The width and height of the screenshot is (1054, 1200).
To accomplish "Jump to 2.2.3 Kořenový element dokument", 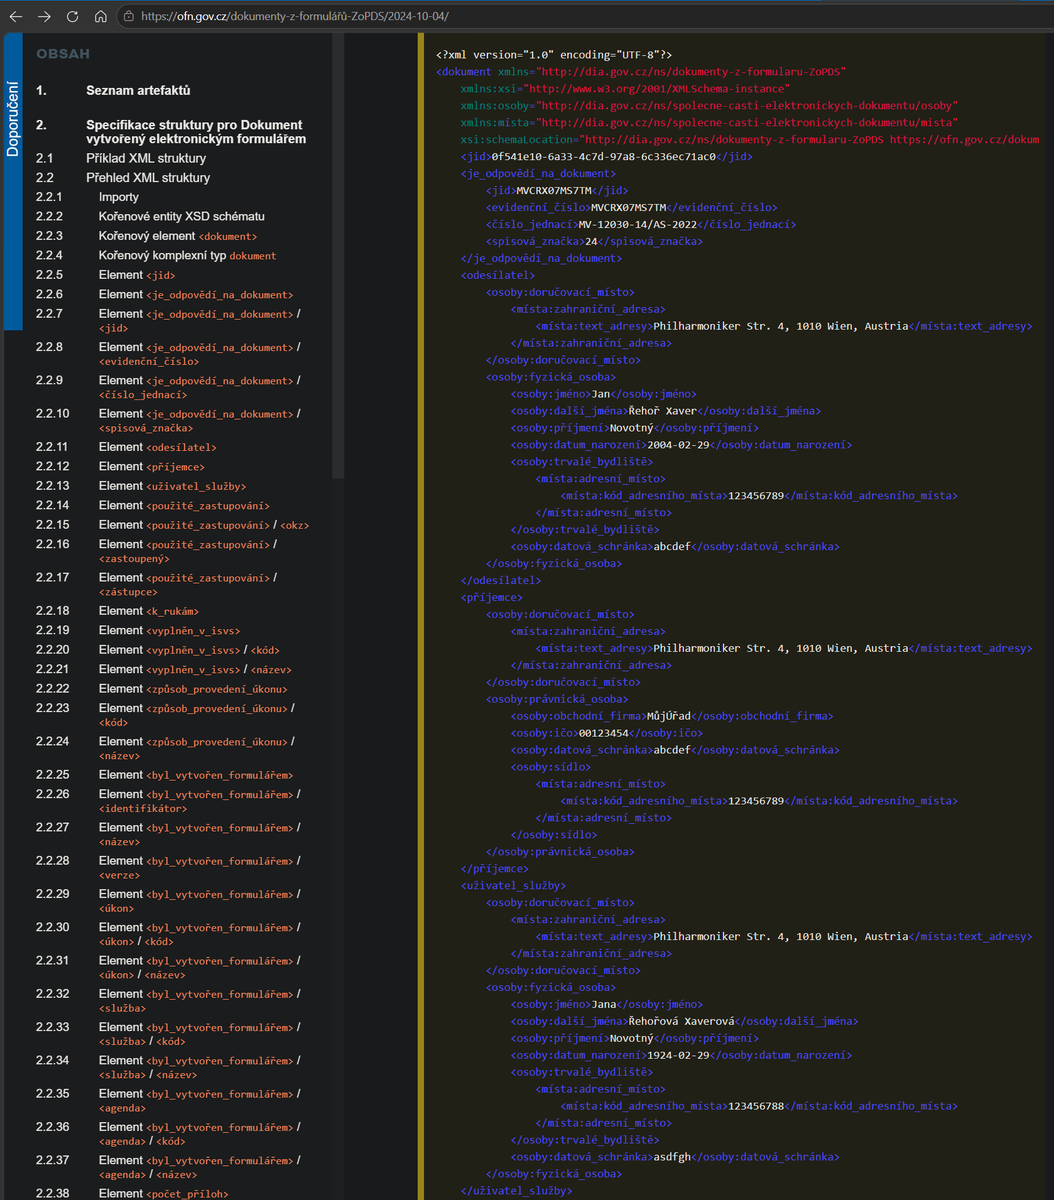I will coord(178,236).
